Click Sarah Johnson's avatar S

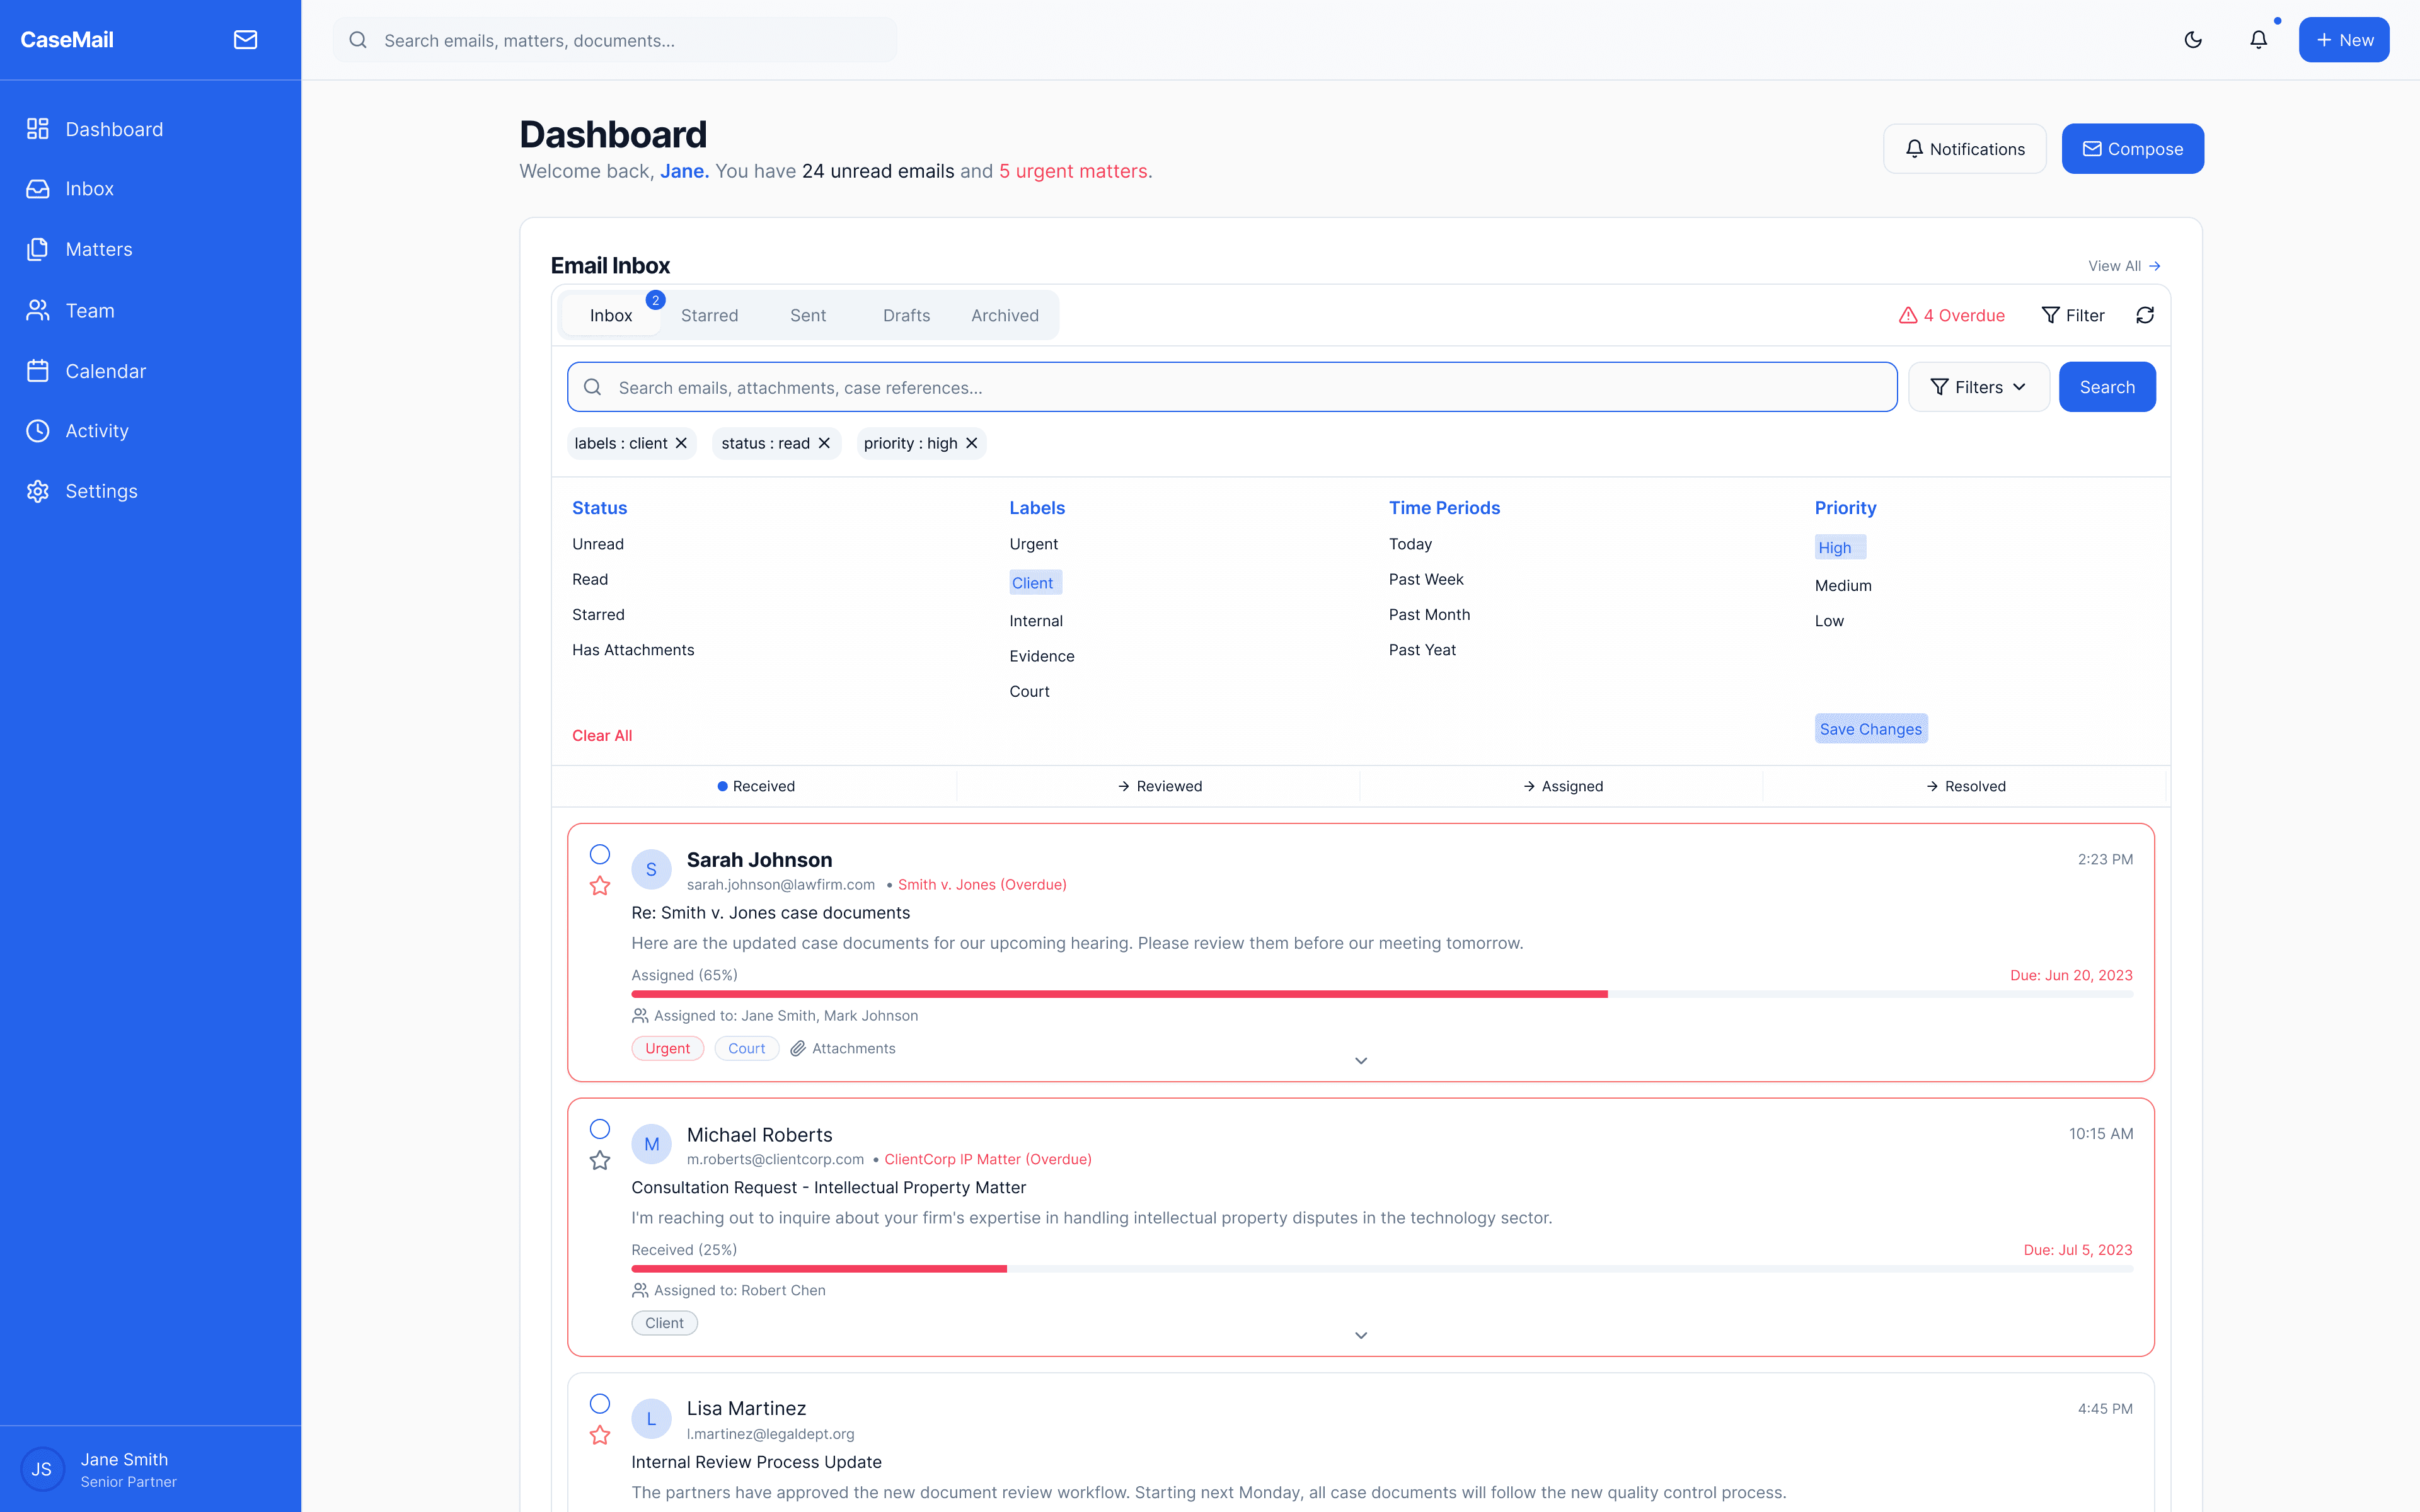point(651,870)
